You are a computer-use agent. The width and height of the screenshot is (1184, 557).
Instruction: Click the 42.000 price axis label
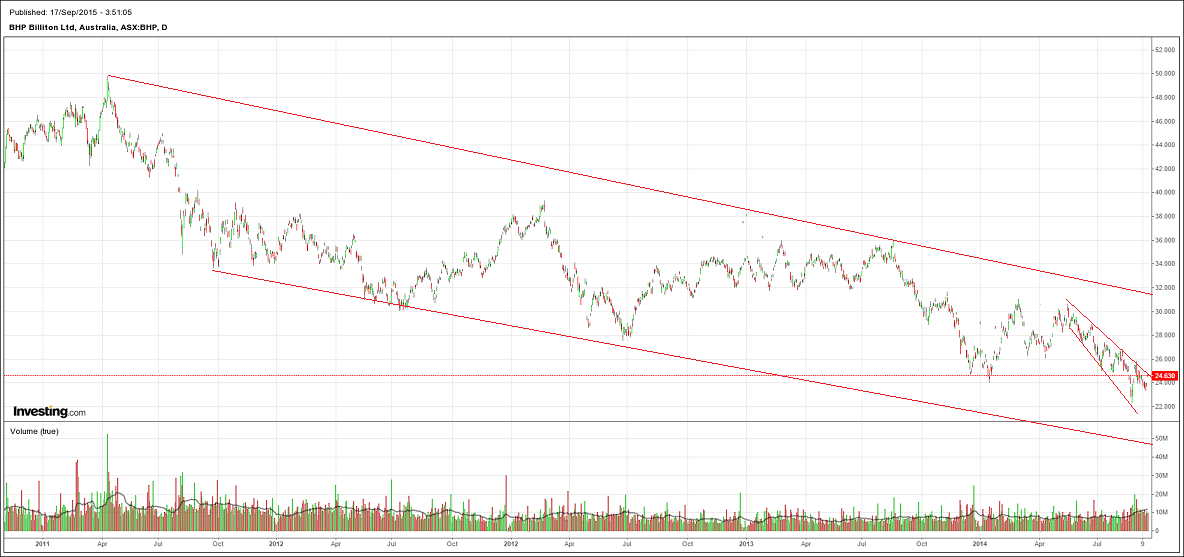1165,169
